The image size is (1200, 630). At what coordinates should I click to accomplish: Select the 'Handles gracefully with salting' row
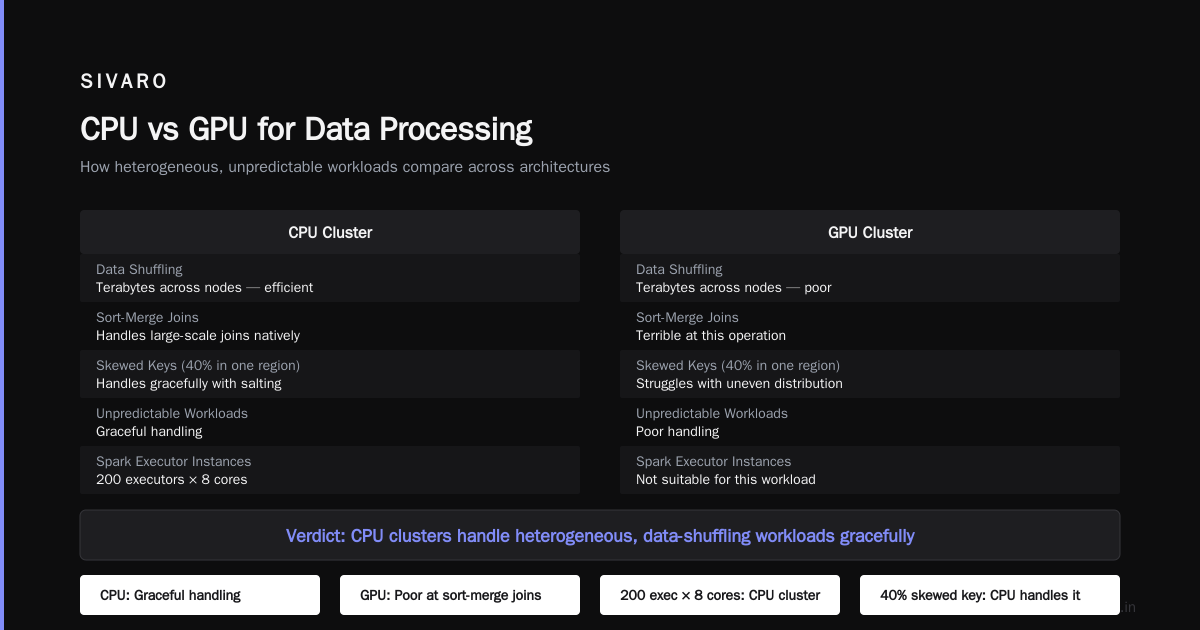click(x=330, y=374)
